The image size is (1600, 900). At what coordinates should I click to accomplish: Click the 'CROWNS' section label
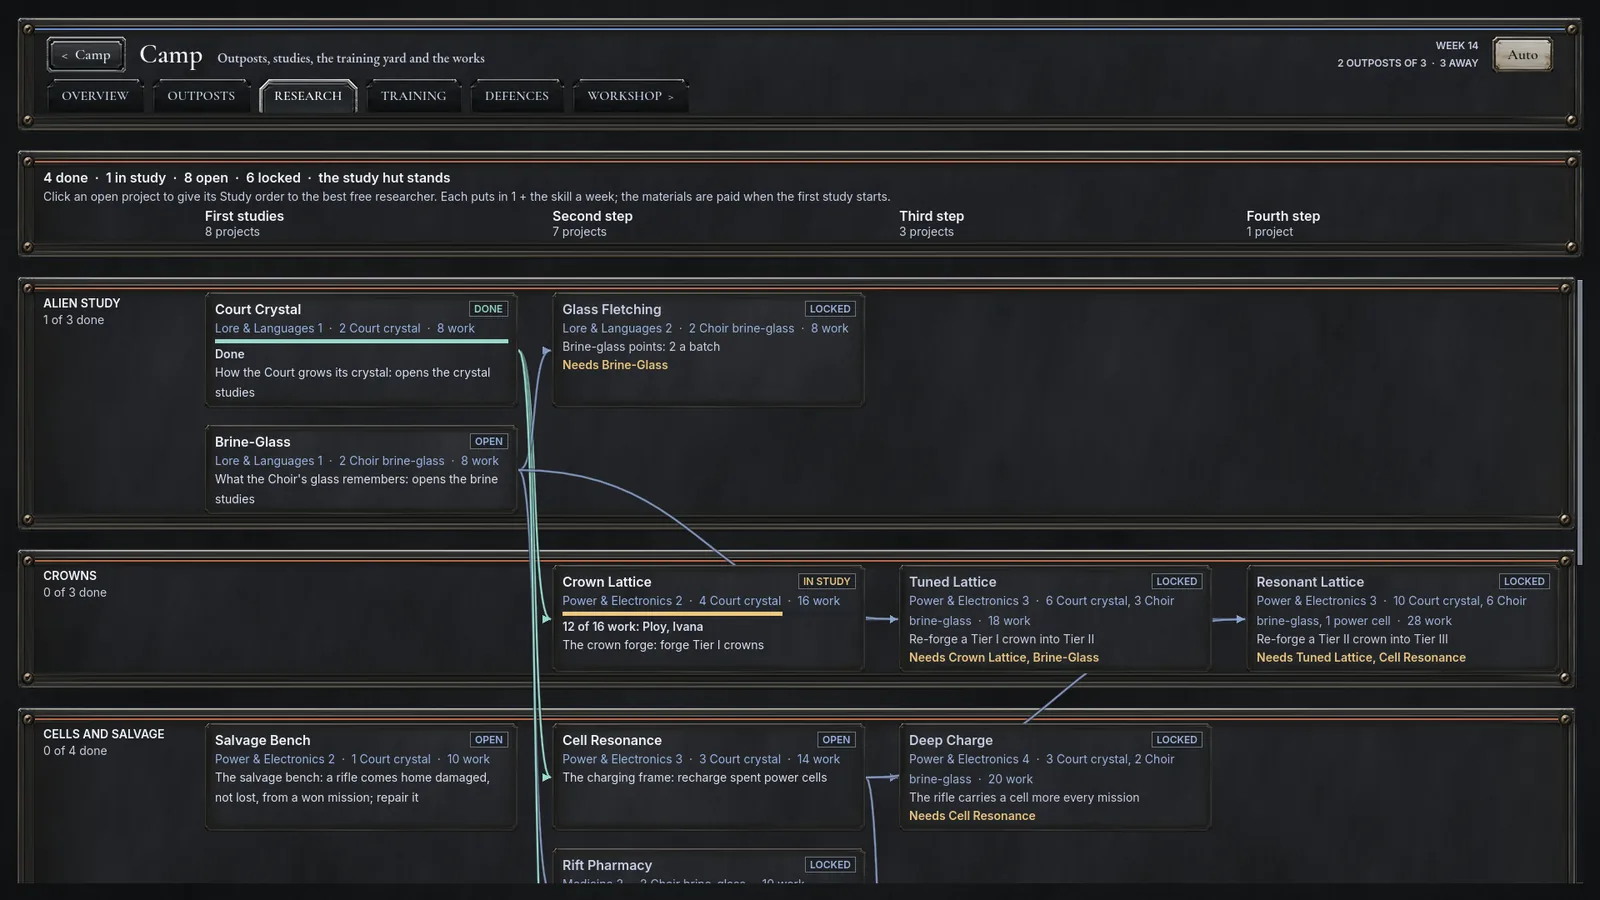70,576
